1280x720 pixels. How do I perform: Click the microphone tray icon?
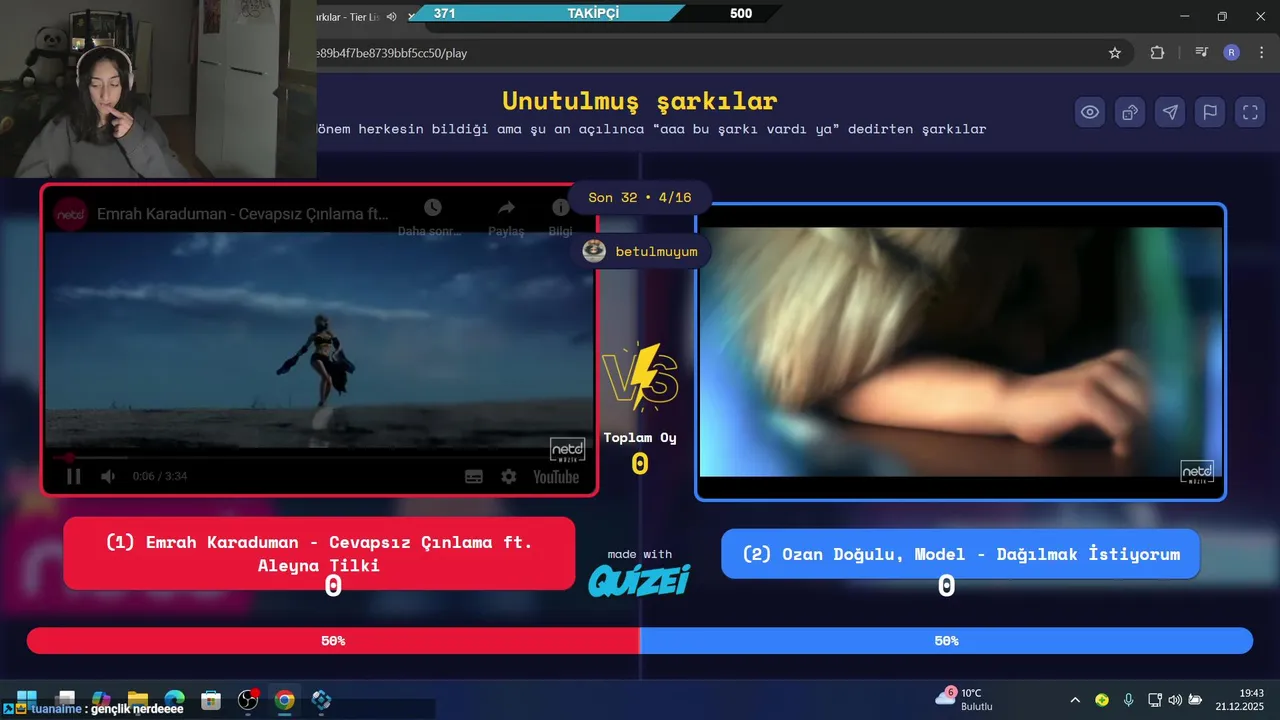click(1128, 700)
